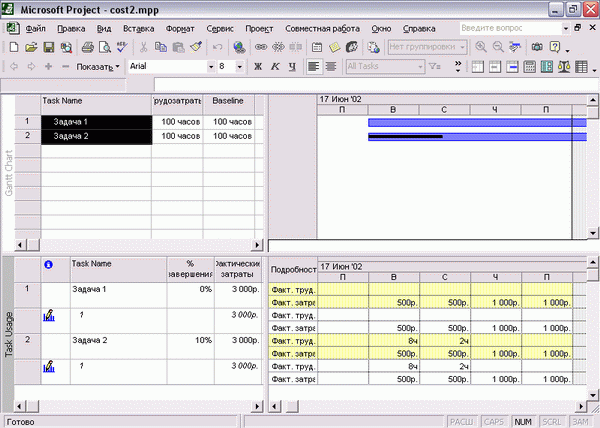600x428 pixels.
Task: Click in the Введите вопрос field
Action: pos(510,28)
